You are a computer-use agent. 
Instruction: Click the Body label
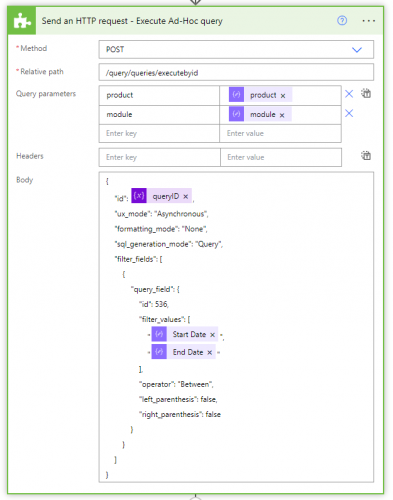(x=25, y=180)
